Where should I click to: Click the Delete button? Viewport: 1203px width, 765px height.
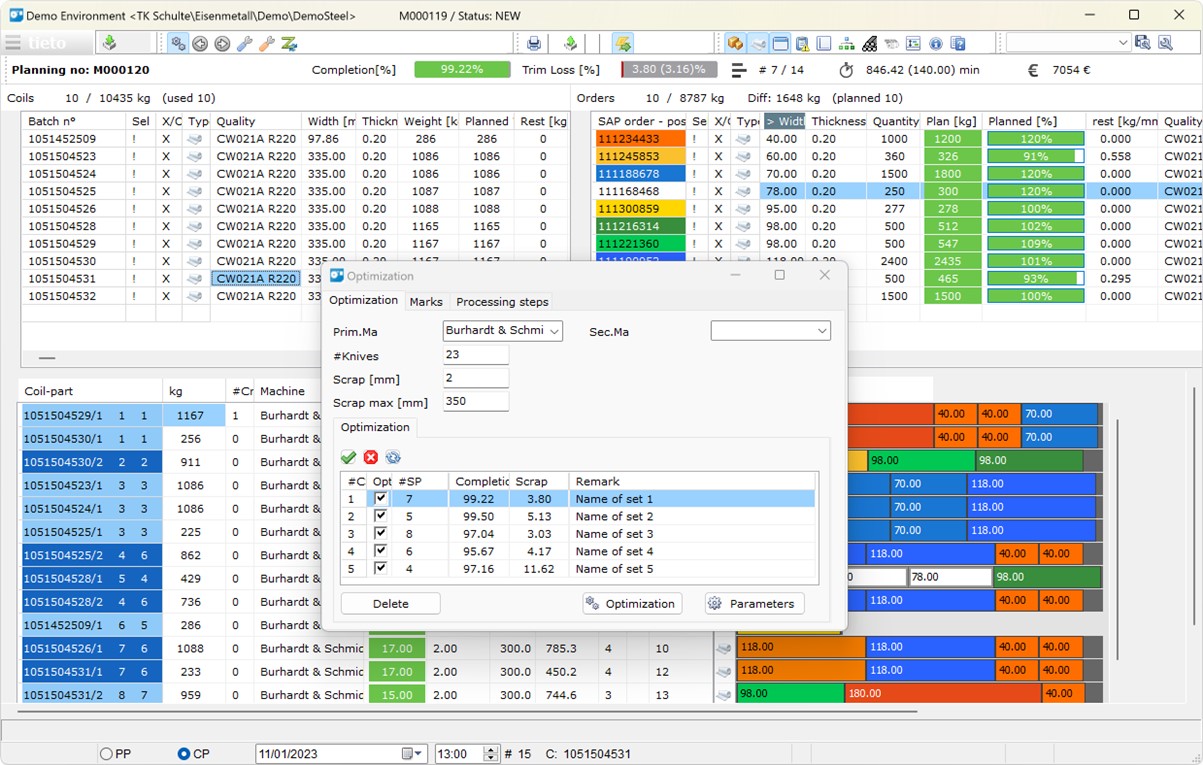point(390,604)
